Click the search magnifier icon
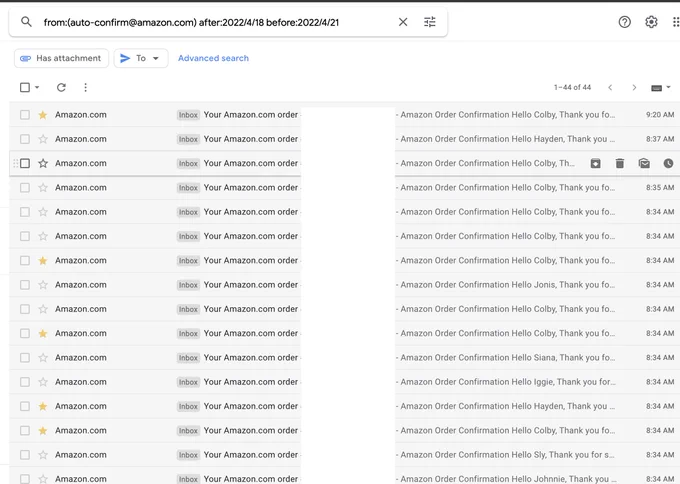 click(x=26, y=22)
